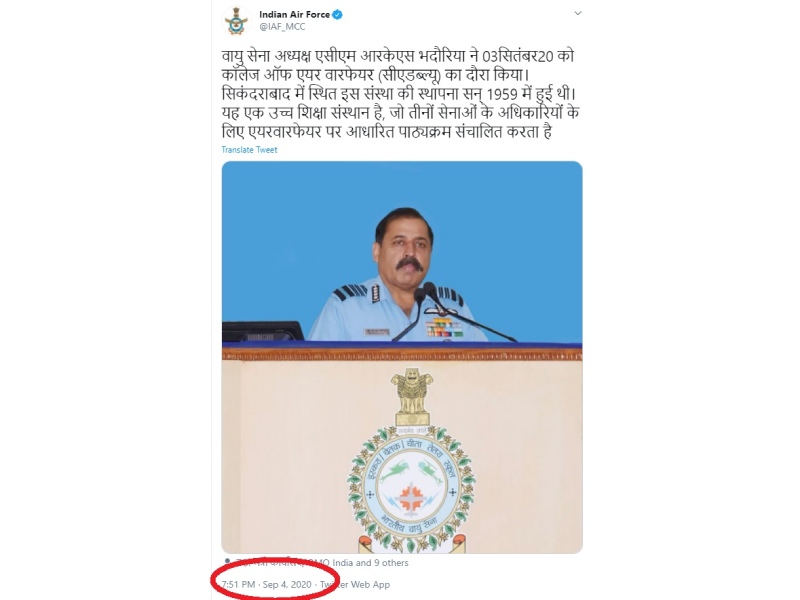The height and width of the screenshot is (600, 800).
Task: Click the 7:51 PM timestamp
Action: pyautogui.click(x=238, y=584)
